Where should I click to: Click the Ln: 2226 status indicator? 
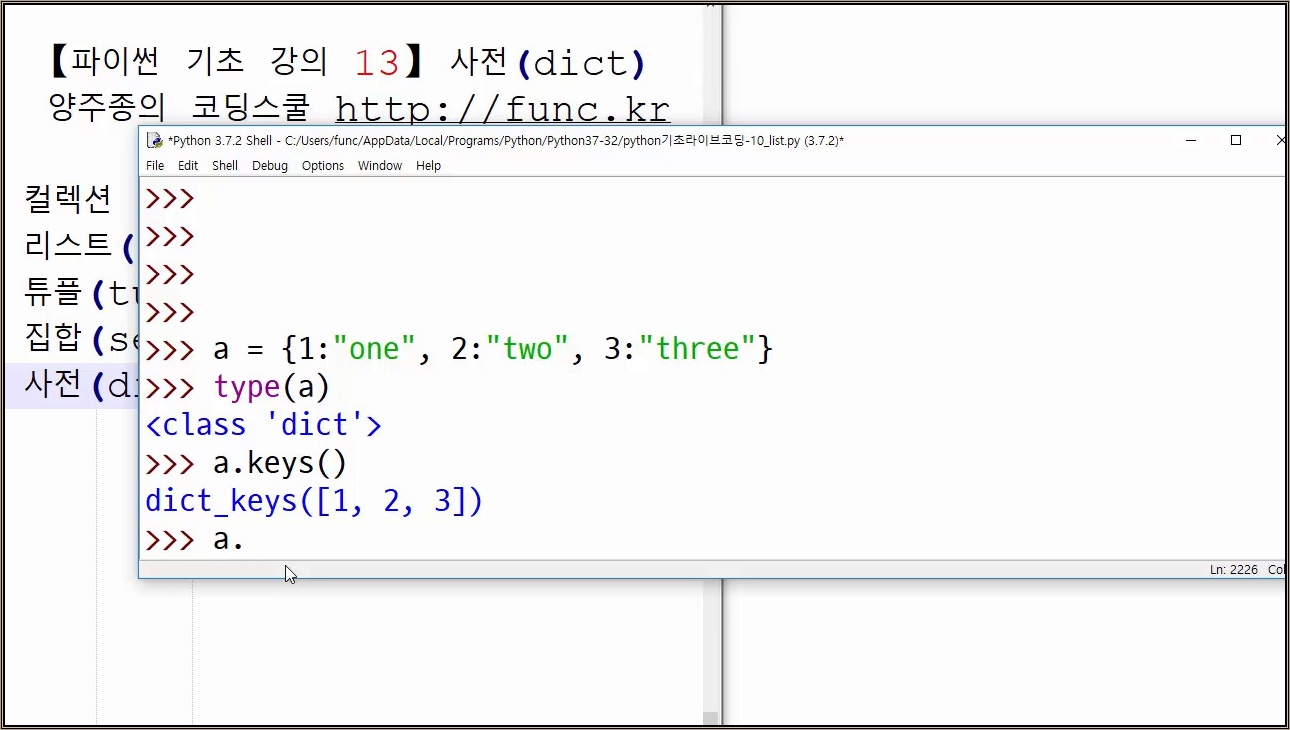(x=1234, y=569)
